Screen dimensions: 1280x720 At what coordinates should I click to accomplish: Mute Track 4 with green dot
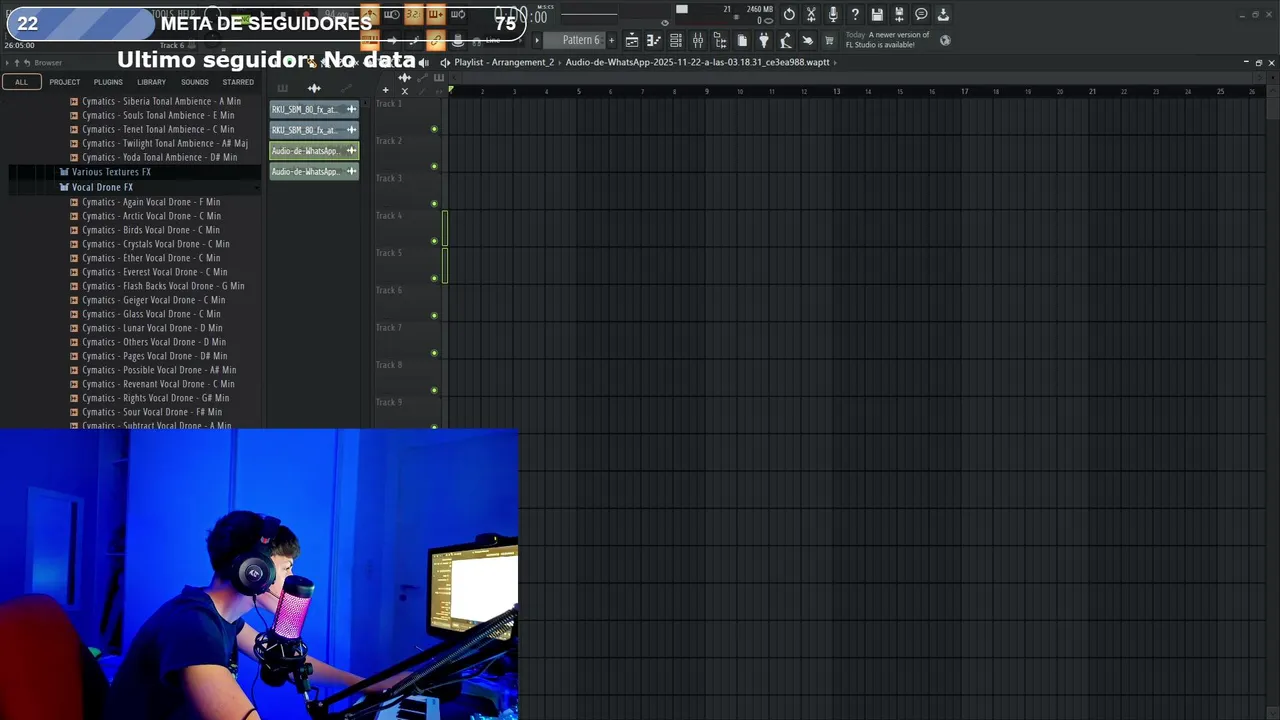pos(434,241)
